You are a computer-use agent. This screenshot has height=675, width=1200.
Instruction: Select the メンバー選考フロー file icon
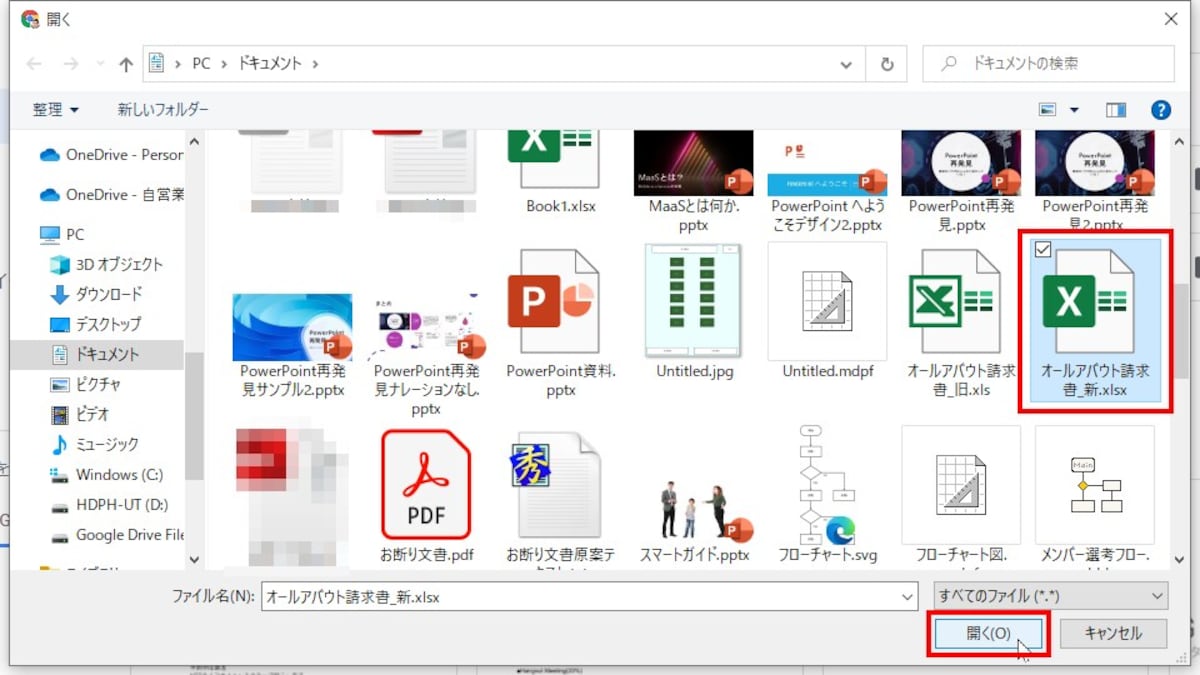point(1095,484)
